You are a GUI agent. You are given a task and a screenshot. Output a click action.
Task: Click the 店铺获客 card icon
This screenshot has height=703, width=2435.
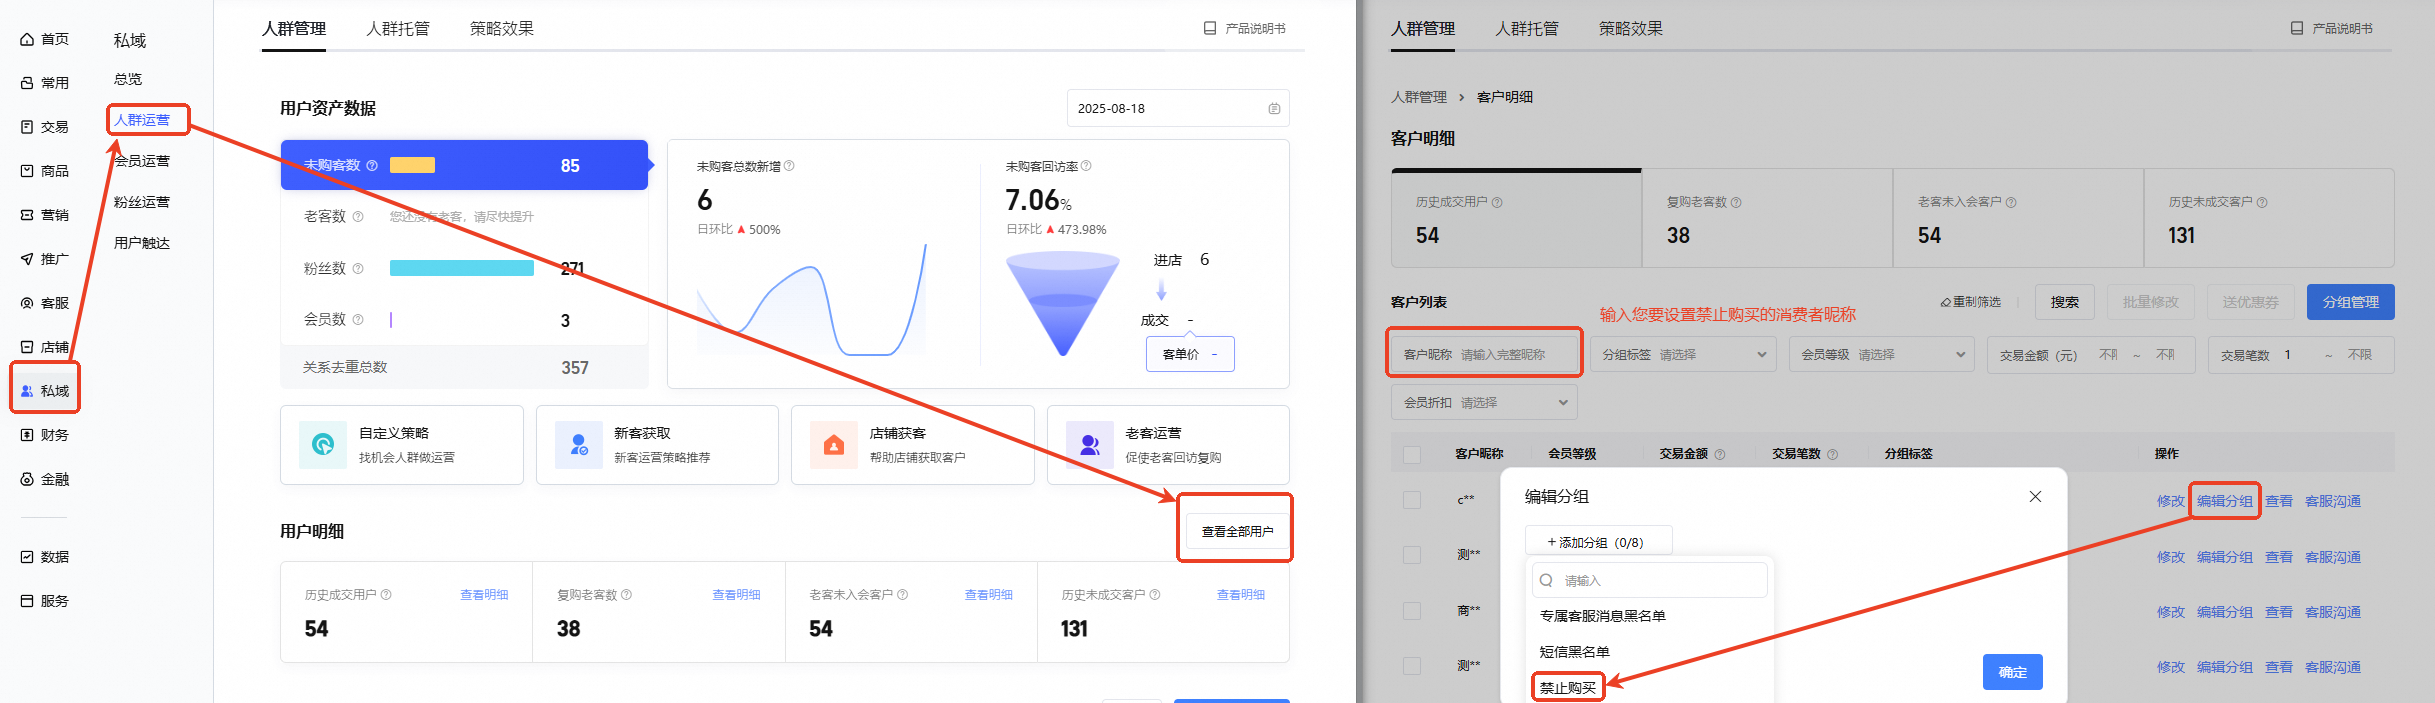click(834, 445)
